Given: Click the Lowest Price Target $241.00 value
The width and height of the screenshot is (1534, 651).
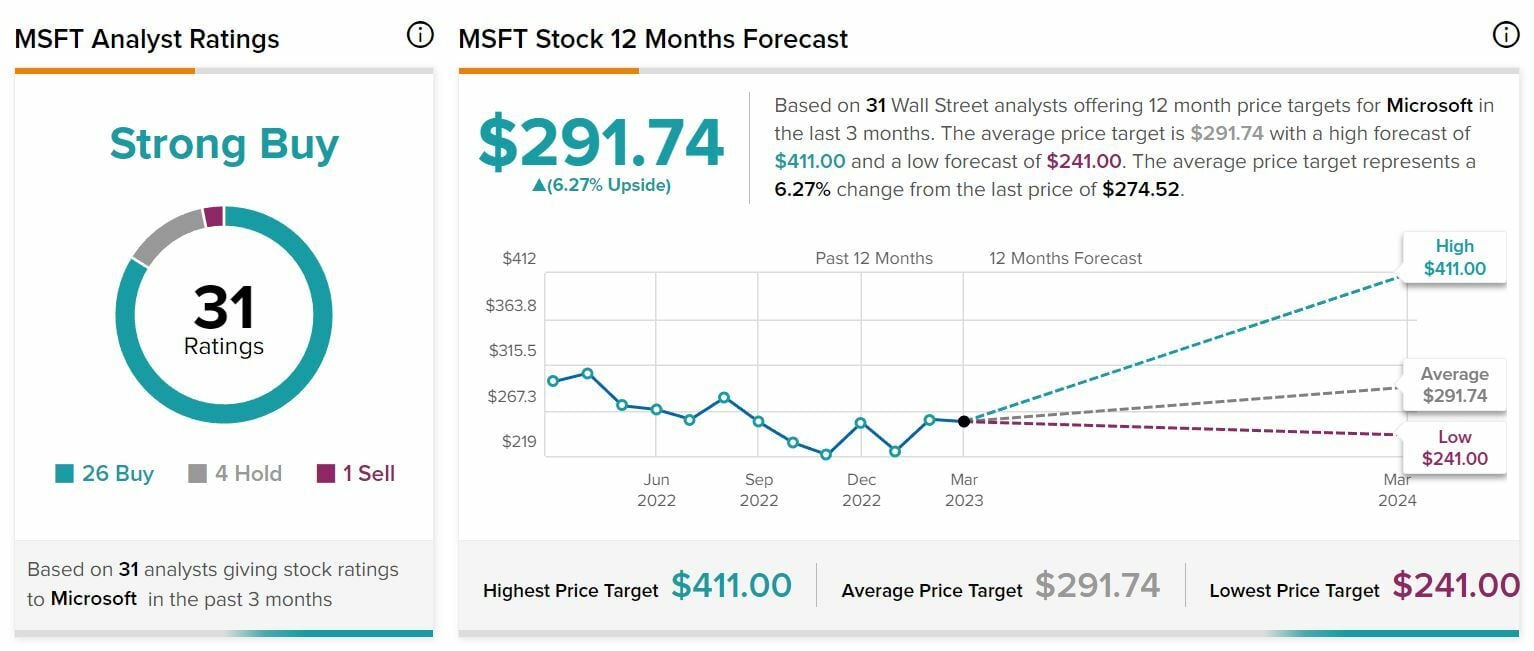Looking at the screenshot, I should tap(1455, 585).
